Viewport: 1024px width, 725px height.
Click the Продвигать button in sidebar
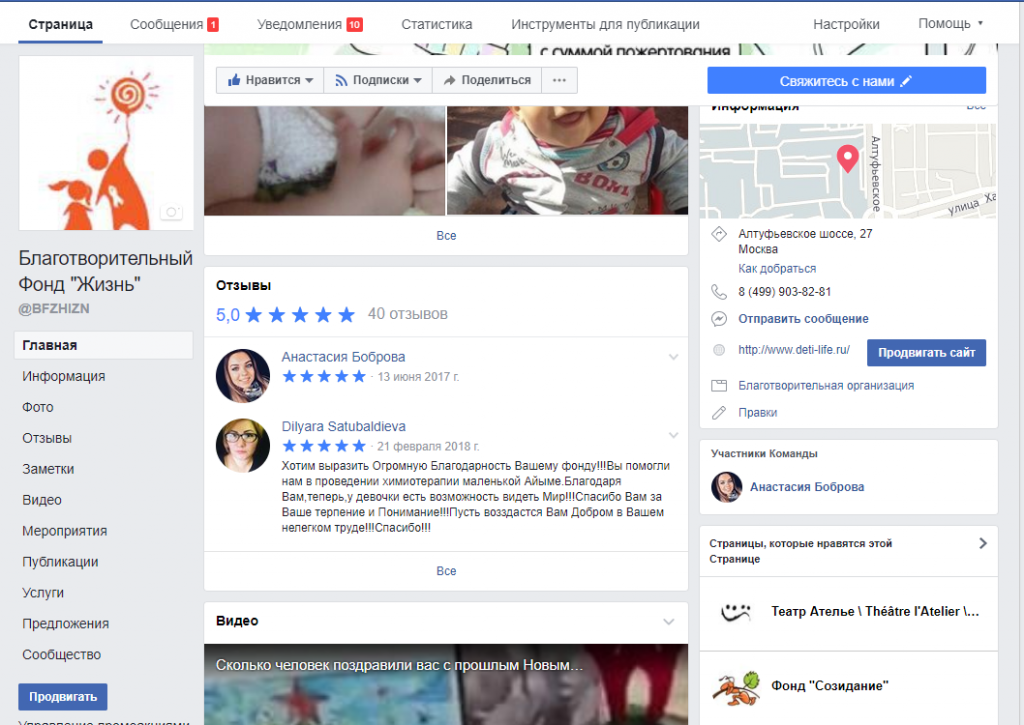click(x=63, y=697)
